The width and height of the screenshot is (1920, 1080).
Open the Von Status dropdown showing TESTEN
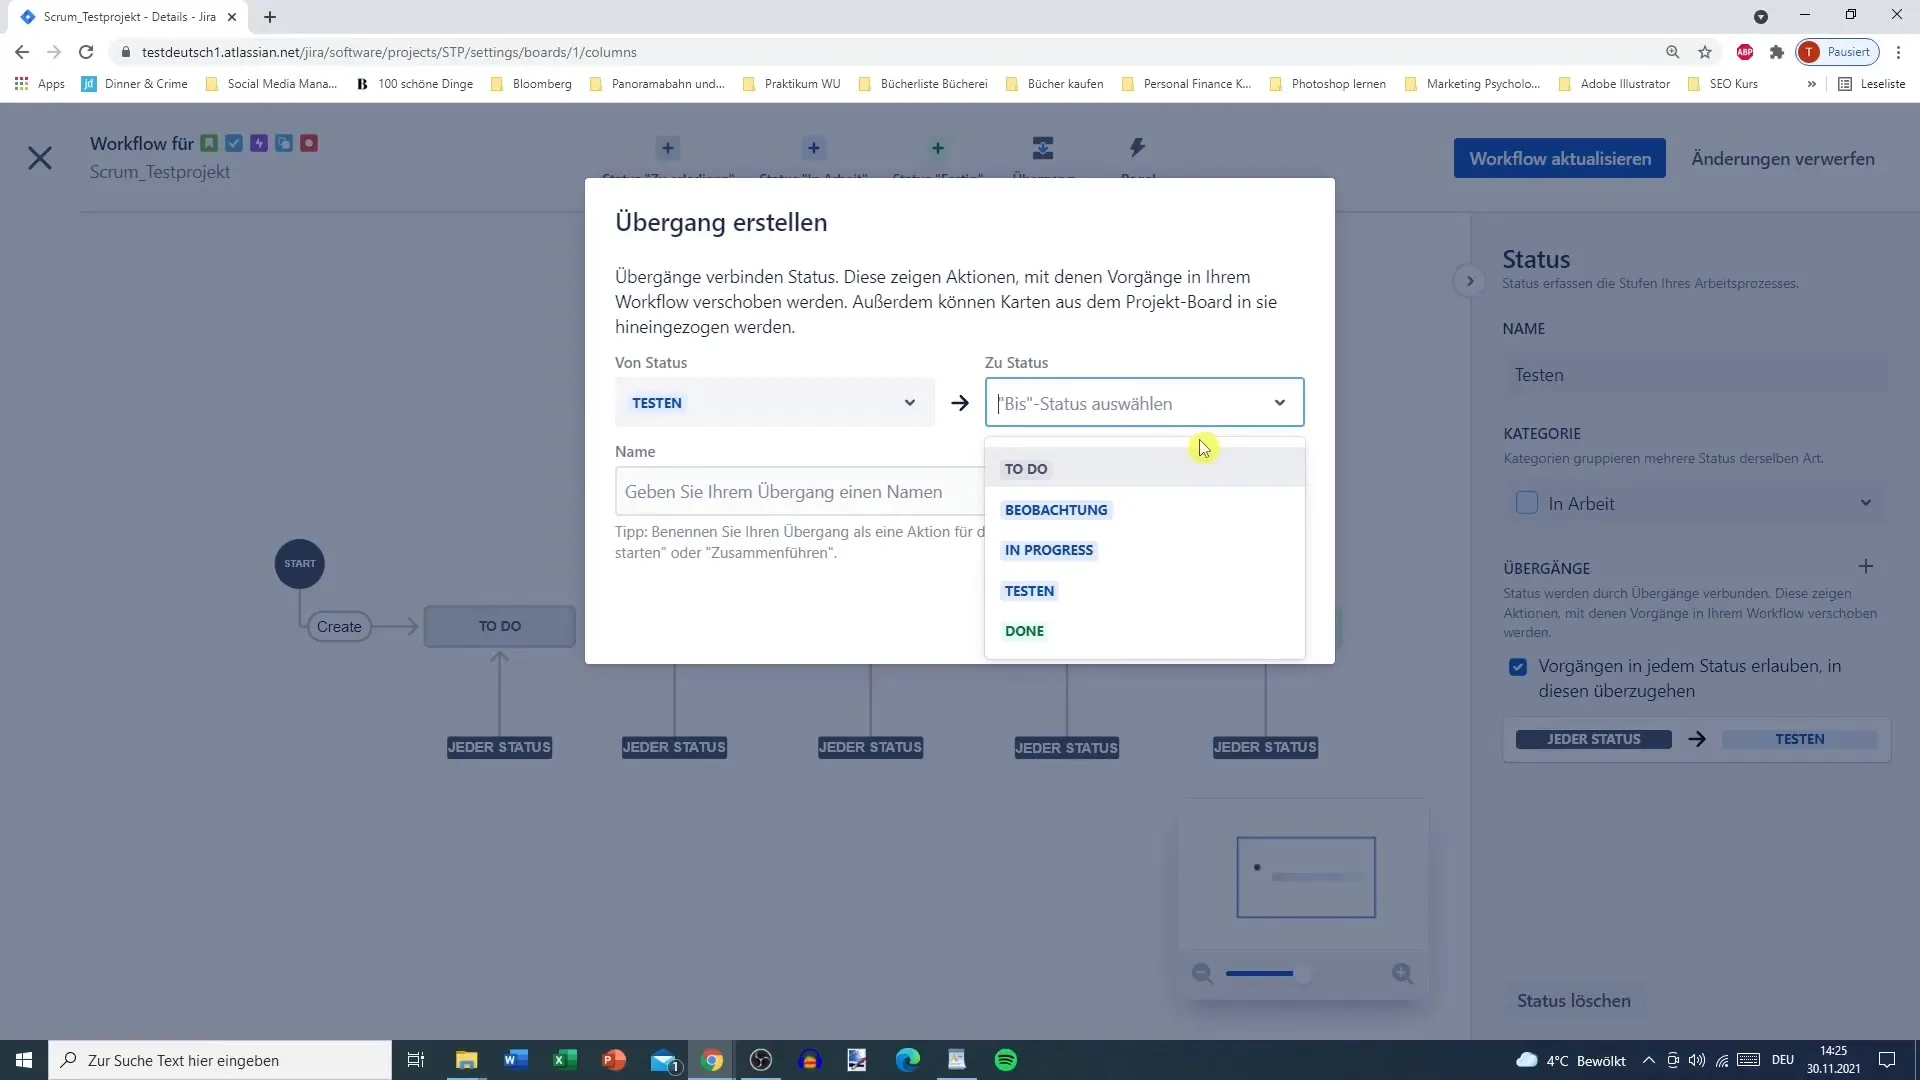pos(775,402)
